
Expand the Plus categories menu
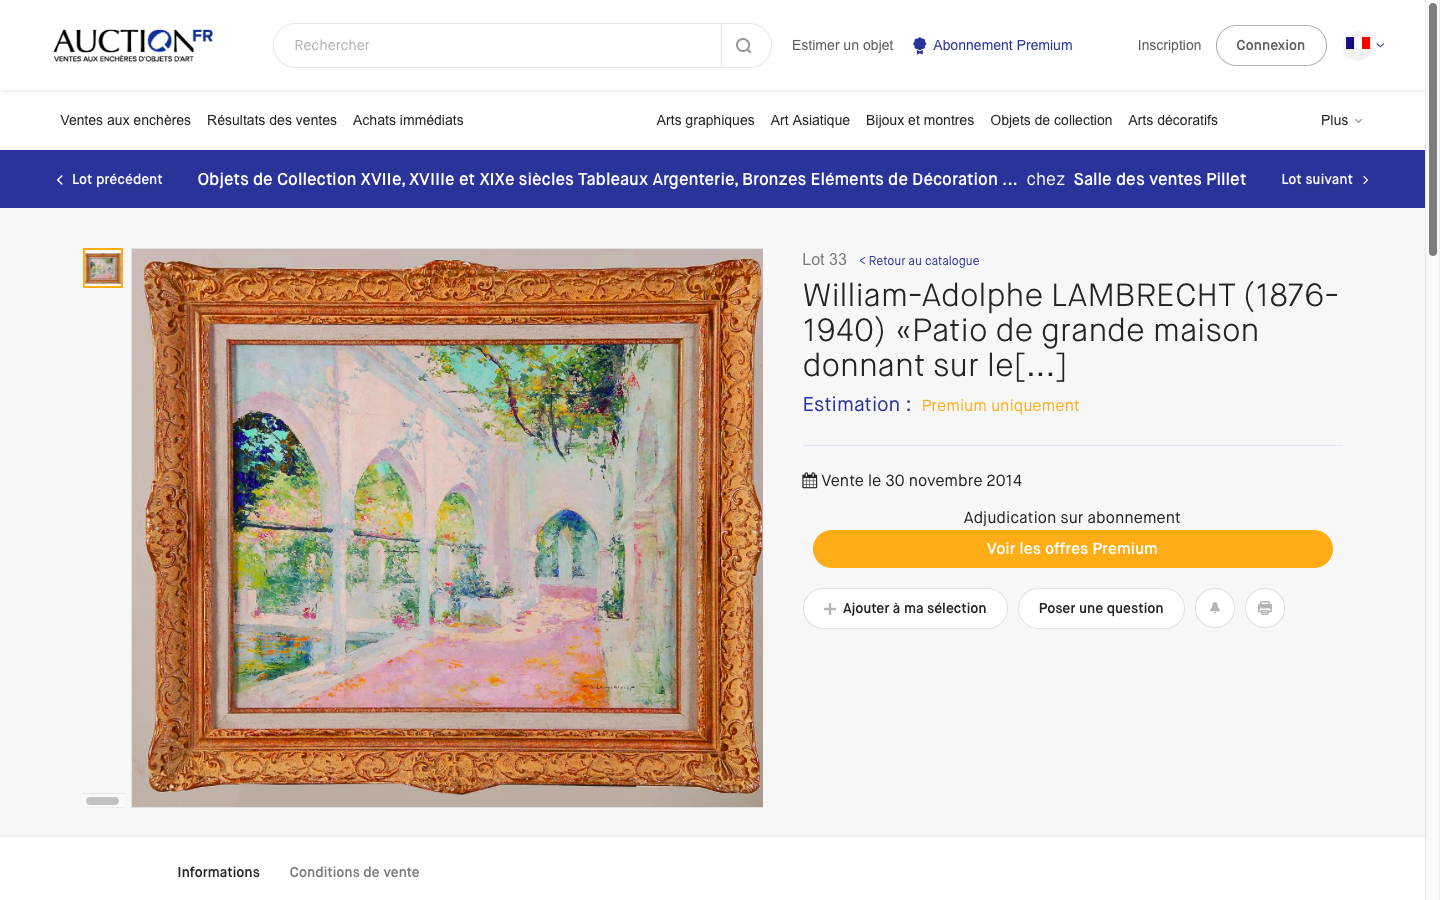tap(1341, 120)
